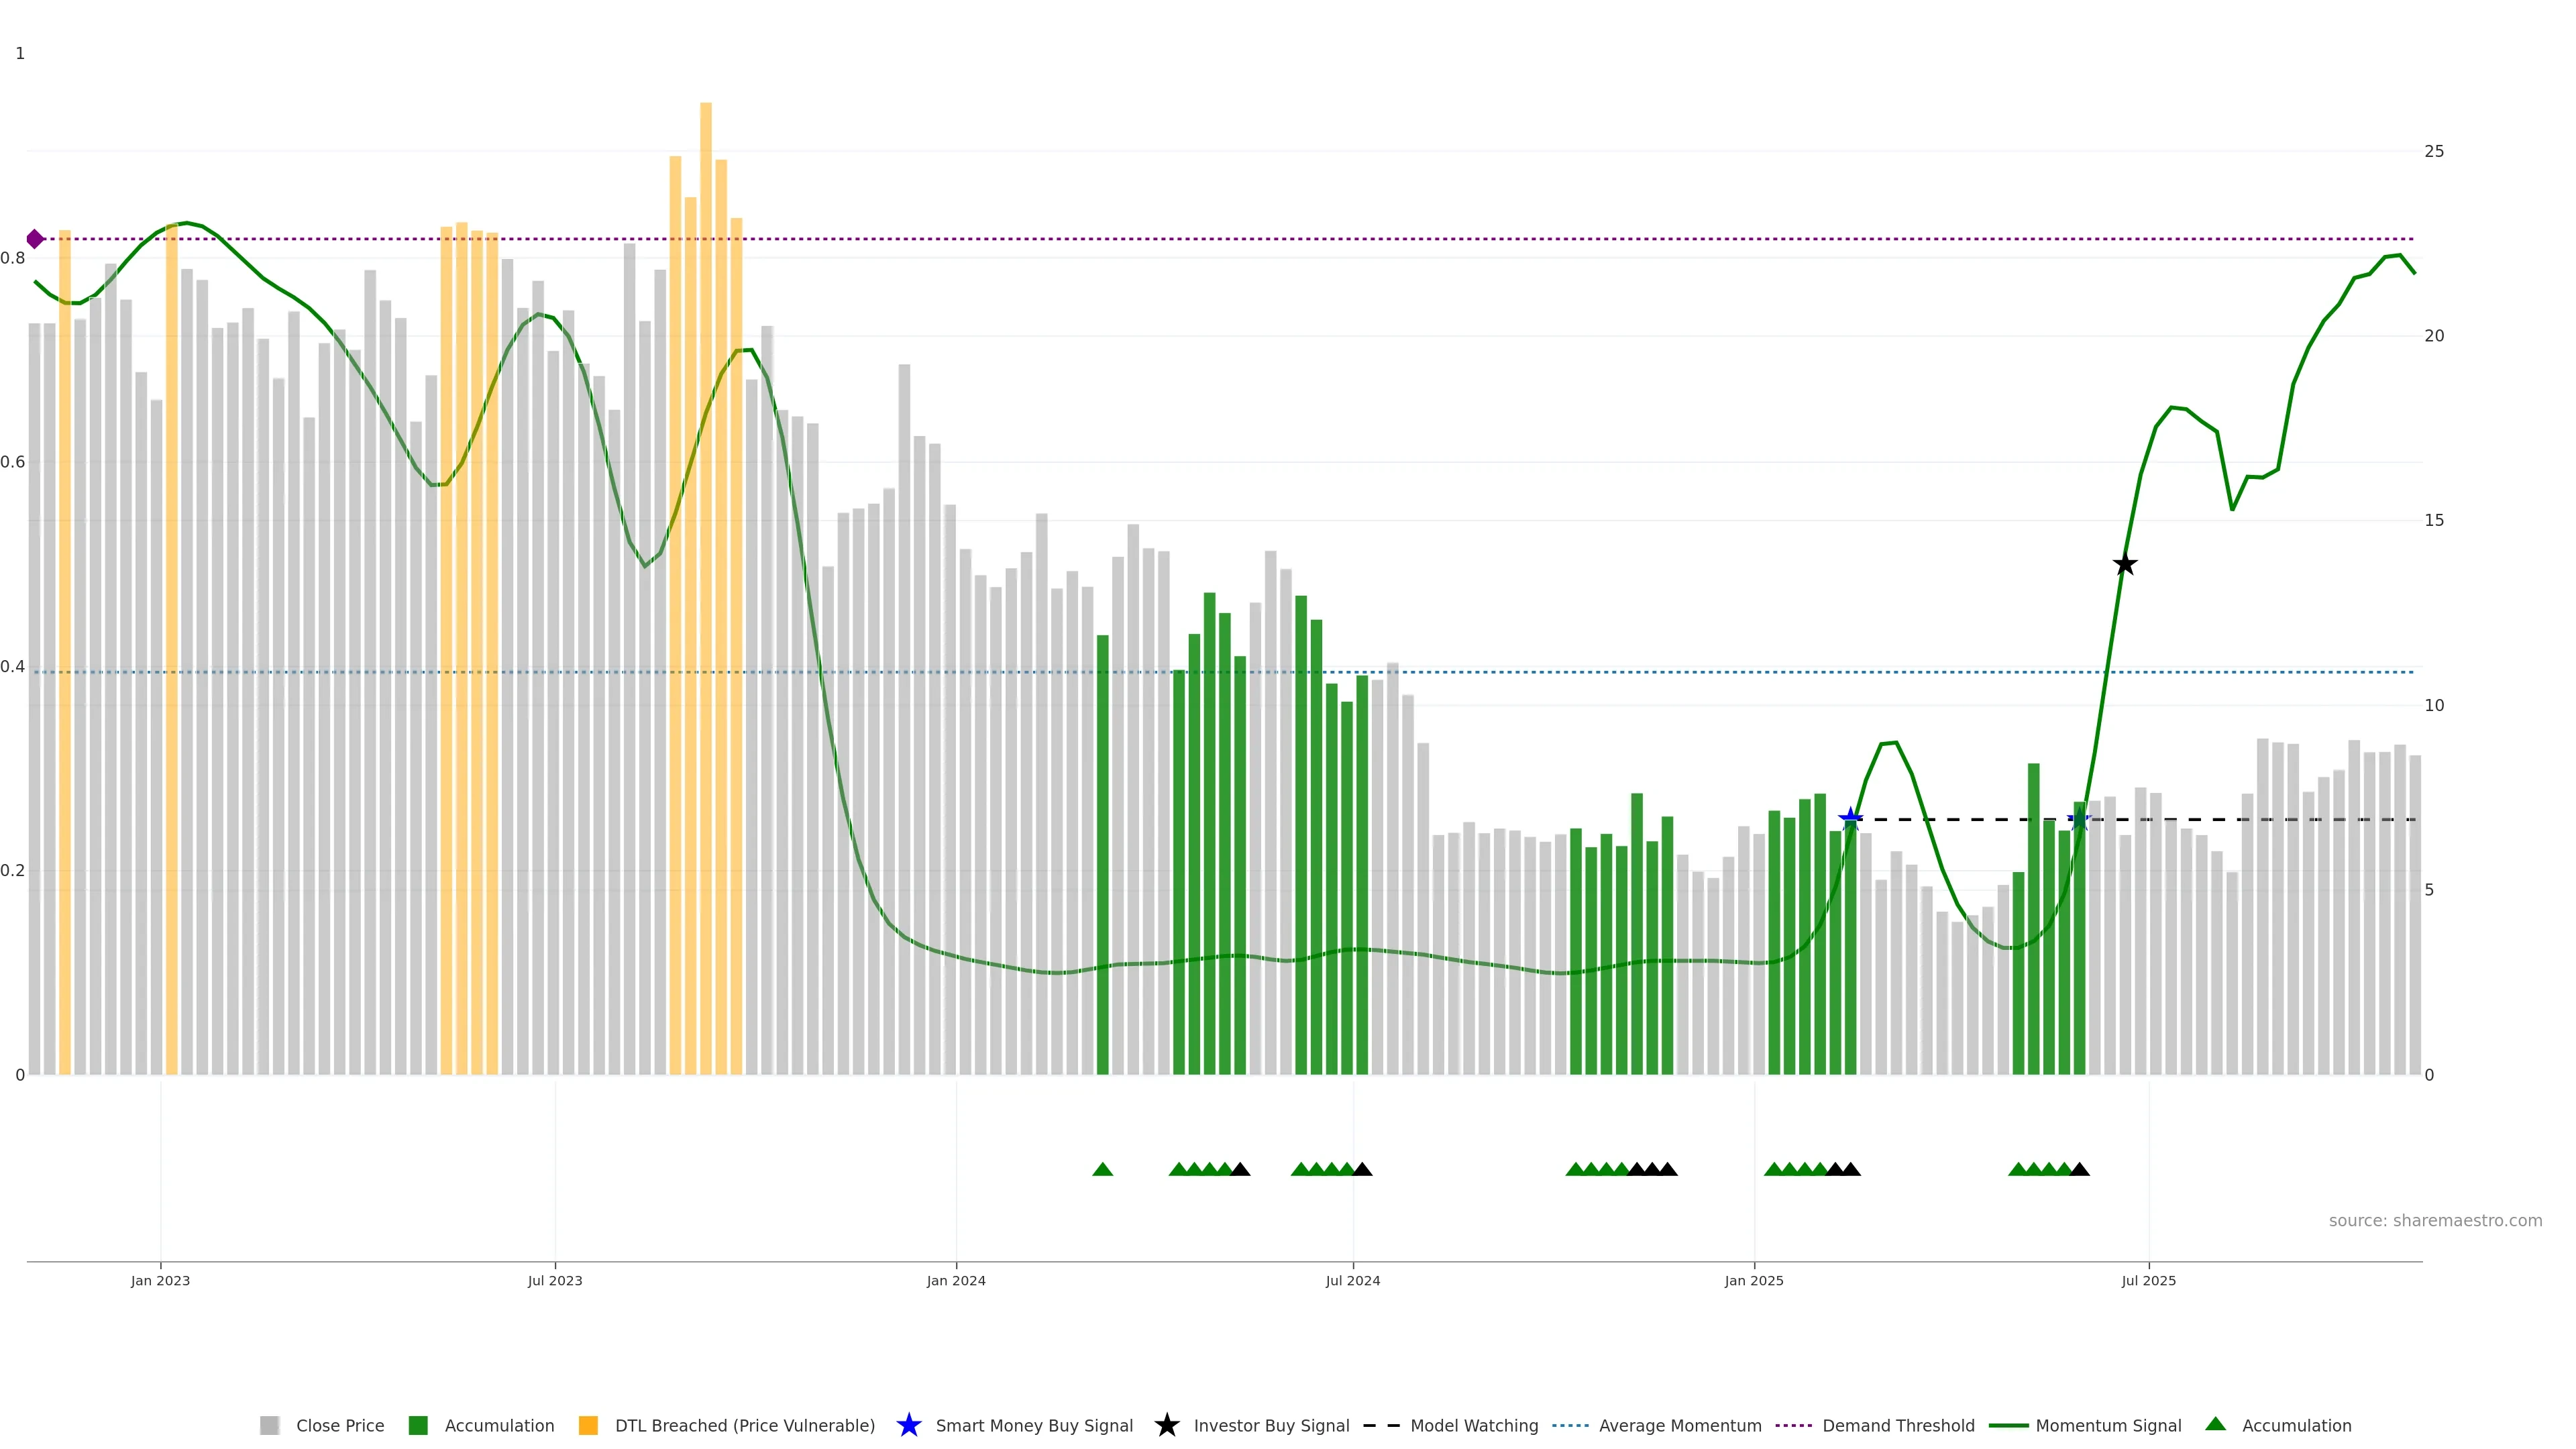This screenshot has height=1449, width=2576.
Task: Click the black Investor Buy Signal star on momentum line
Action: [2125, 565]
